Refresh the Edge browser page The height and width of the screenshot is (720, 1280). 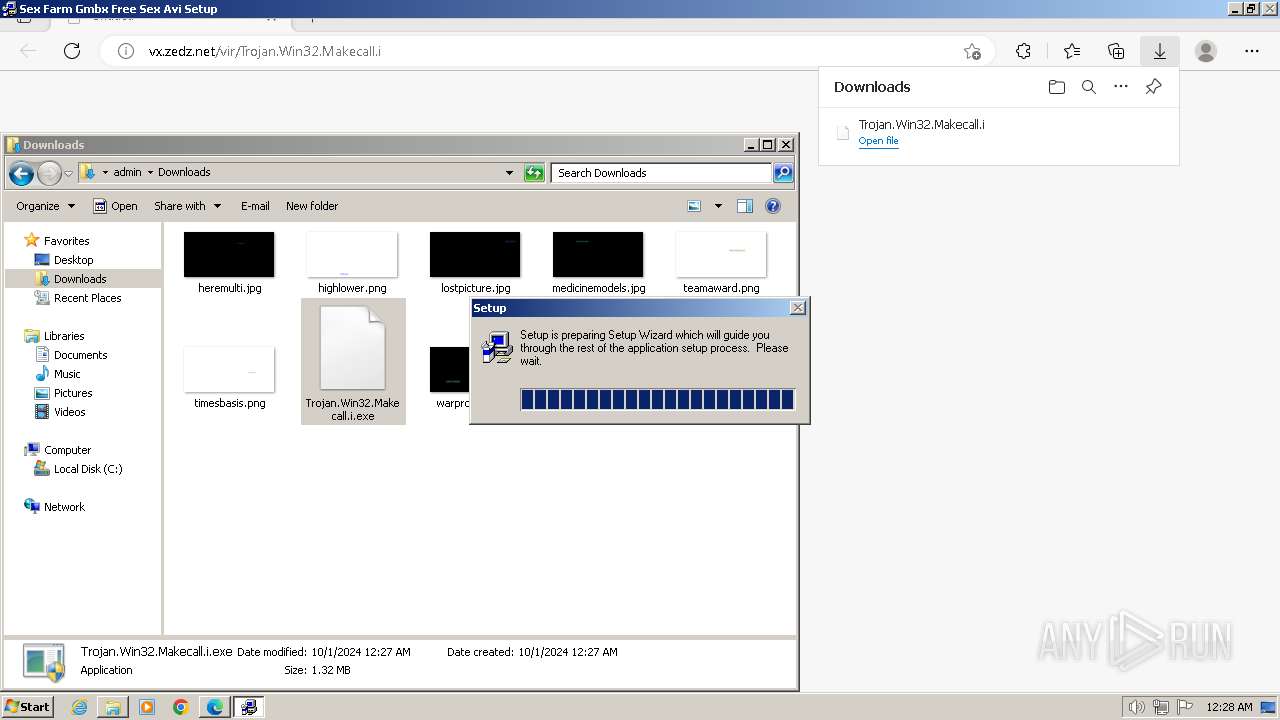72,51
